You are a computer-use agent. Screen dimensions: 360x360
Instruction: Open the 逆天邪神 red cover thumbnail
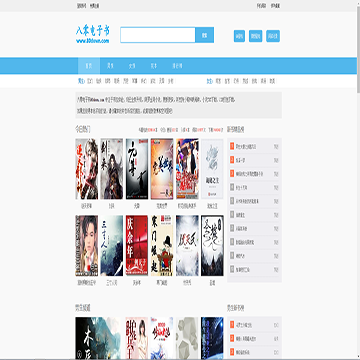click(x=87, y=169)
